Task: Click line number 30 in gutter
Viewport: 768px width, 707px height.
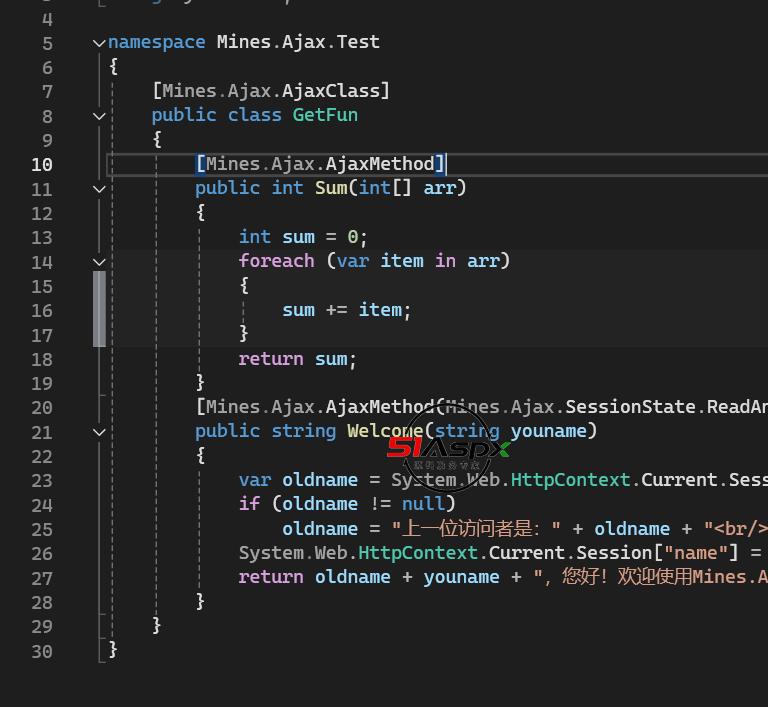Action: point(41,651)
